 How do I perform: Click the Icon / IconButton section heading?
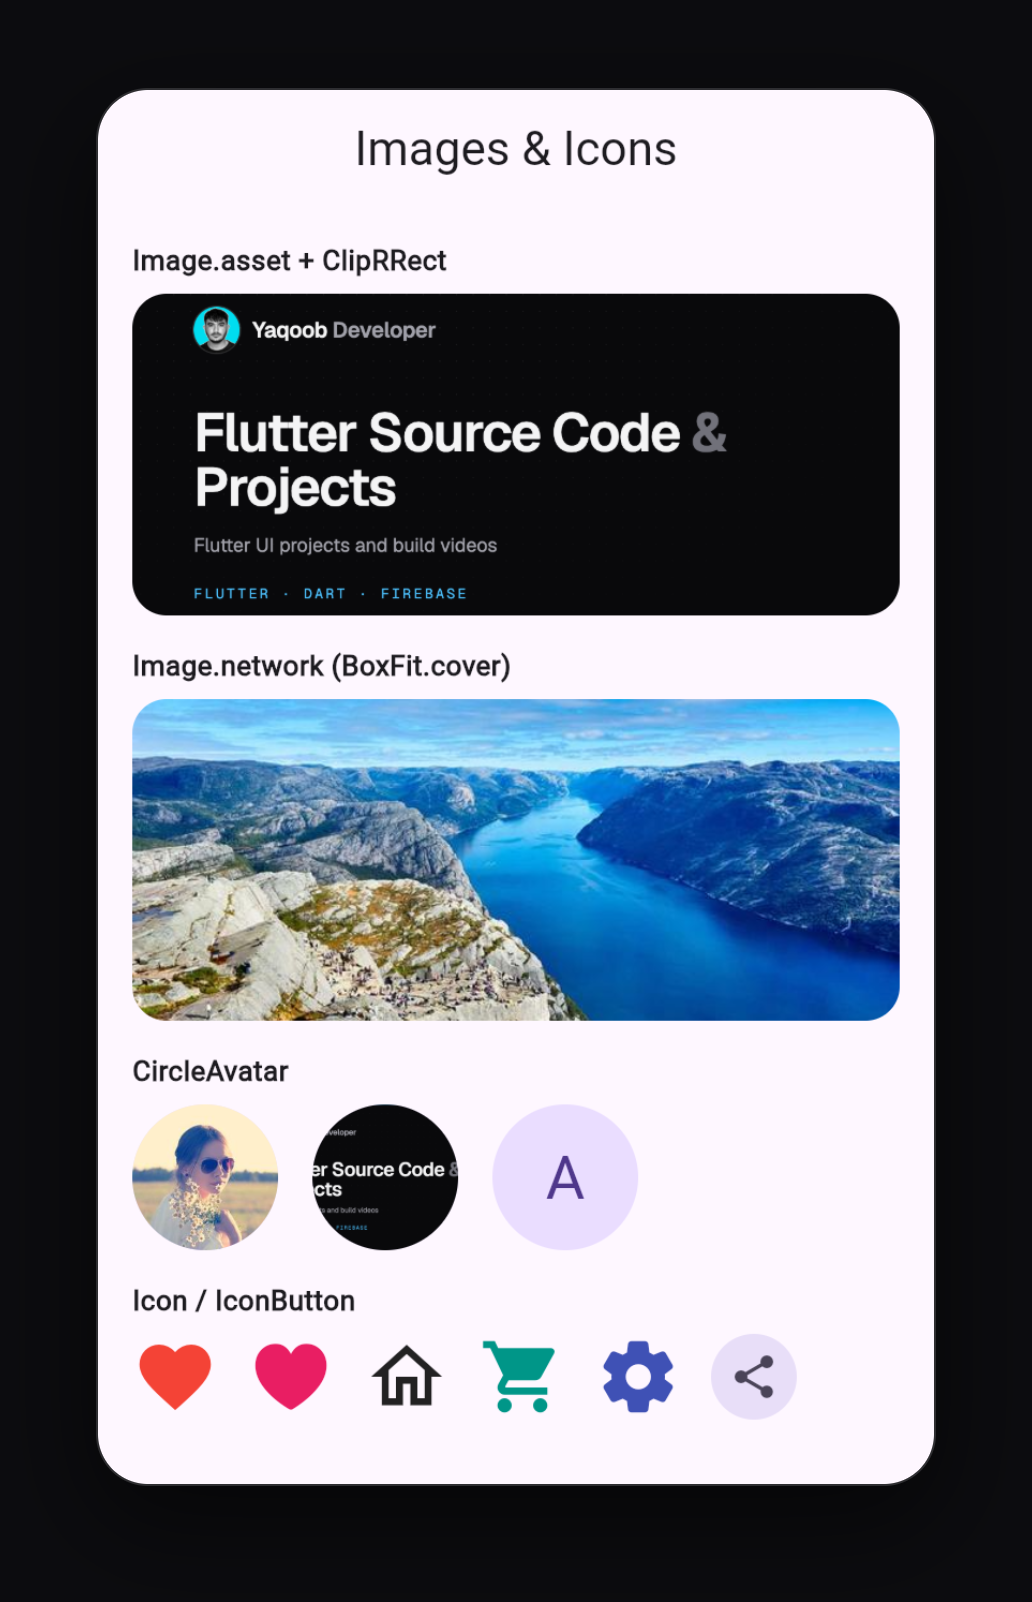pos(244,1301)
